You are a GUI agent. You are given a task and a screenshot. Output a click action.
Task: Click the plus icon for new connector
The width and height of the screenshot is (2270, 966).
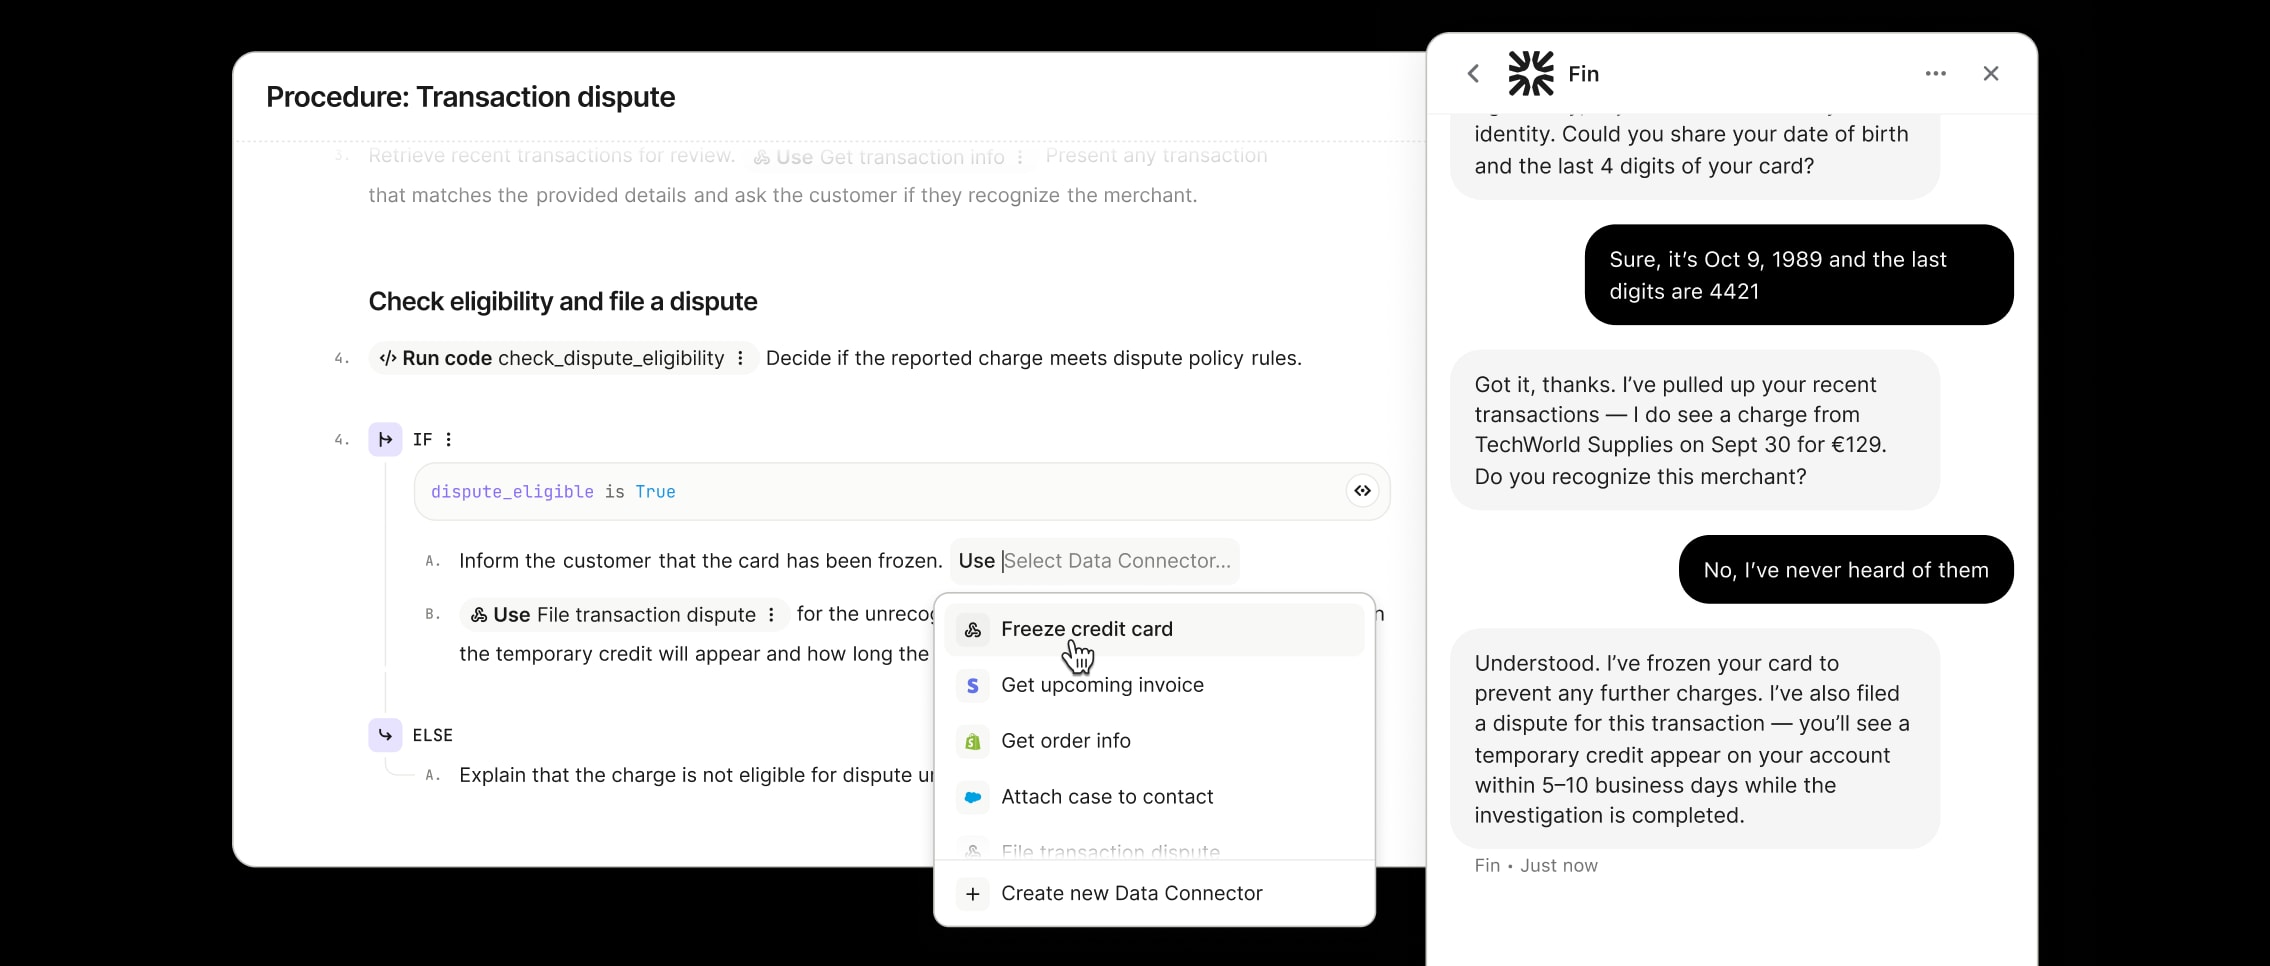pyautogui.click(x=972, y=894)
